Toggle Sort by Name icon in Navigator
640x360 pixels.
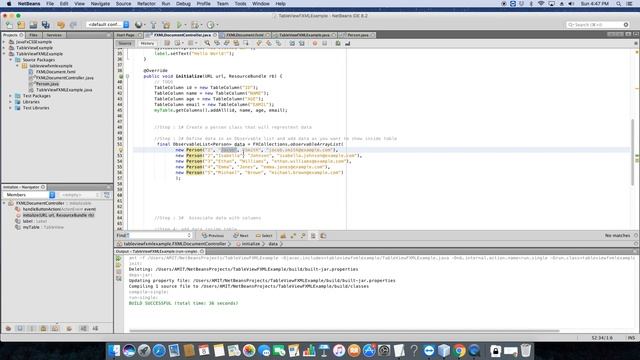click(83, 328)
